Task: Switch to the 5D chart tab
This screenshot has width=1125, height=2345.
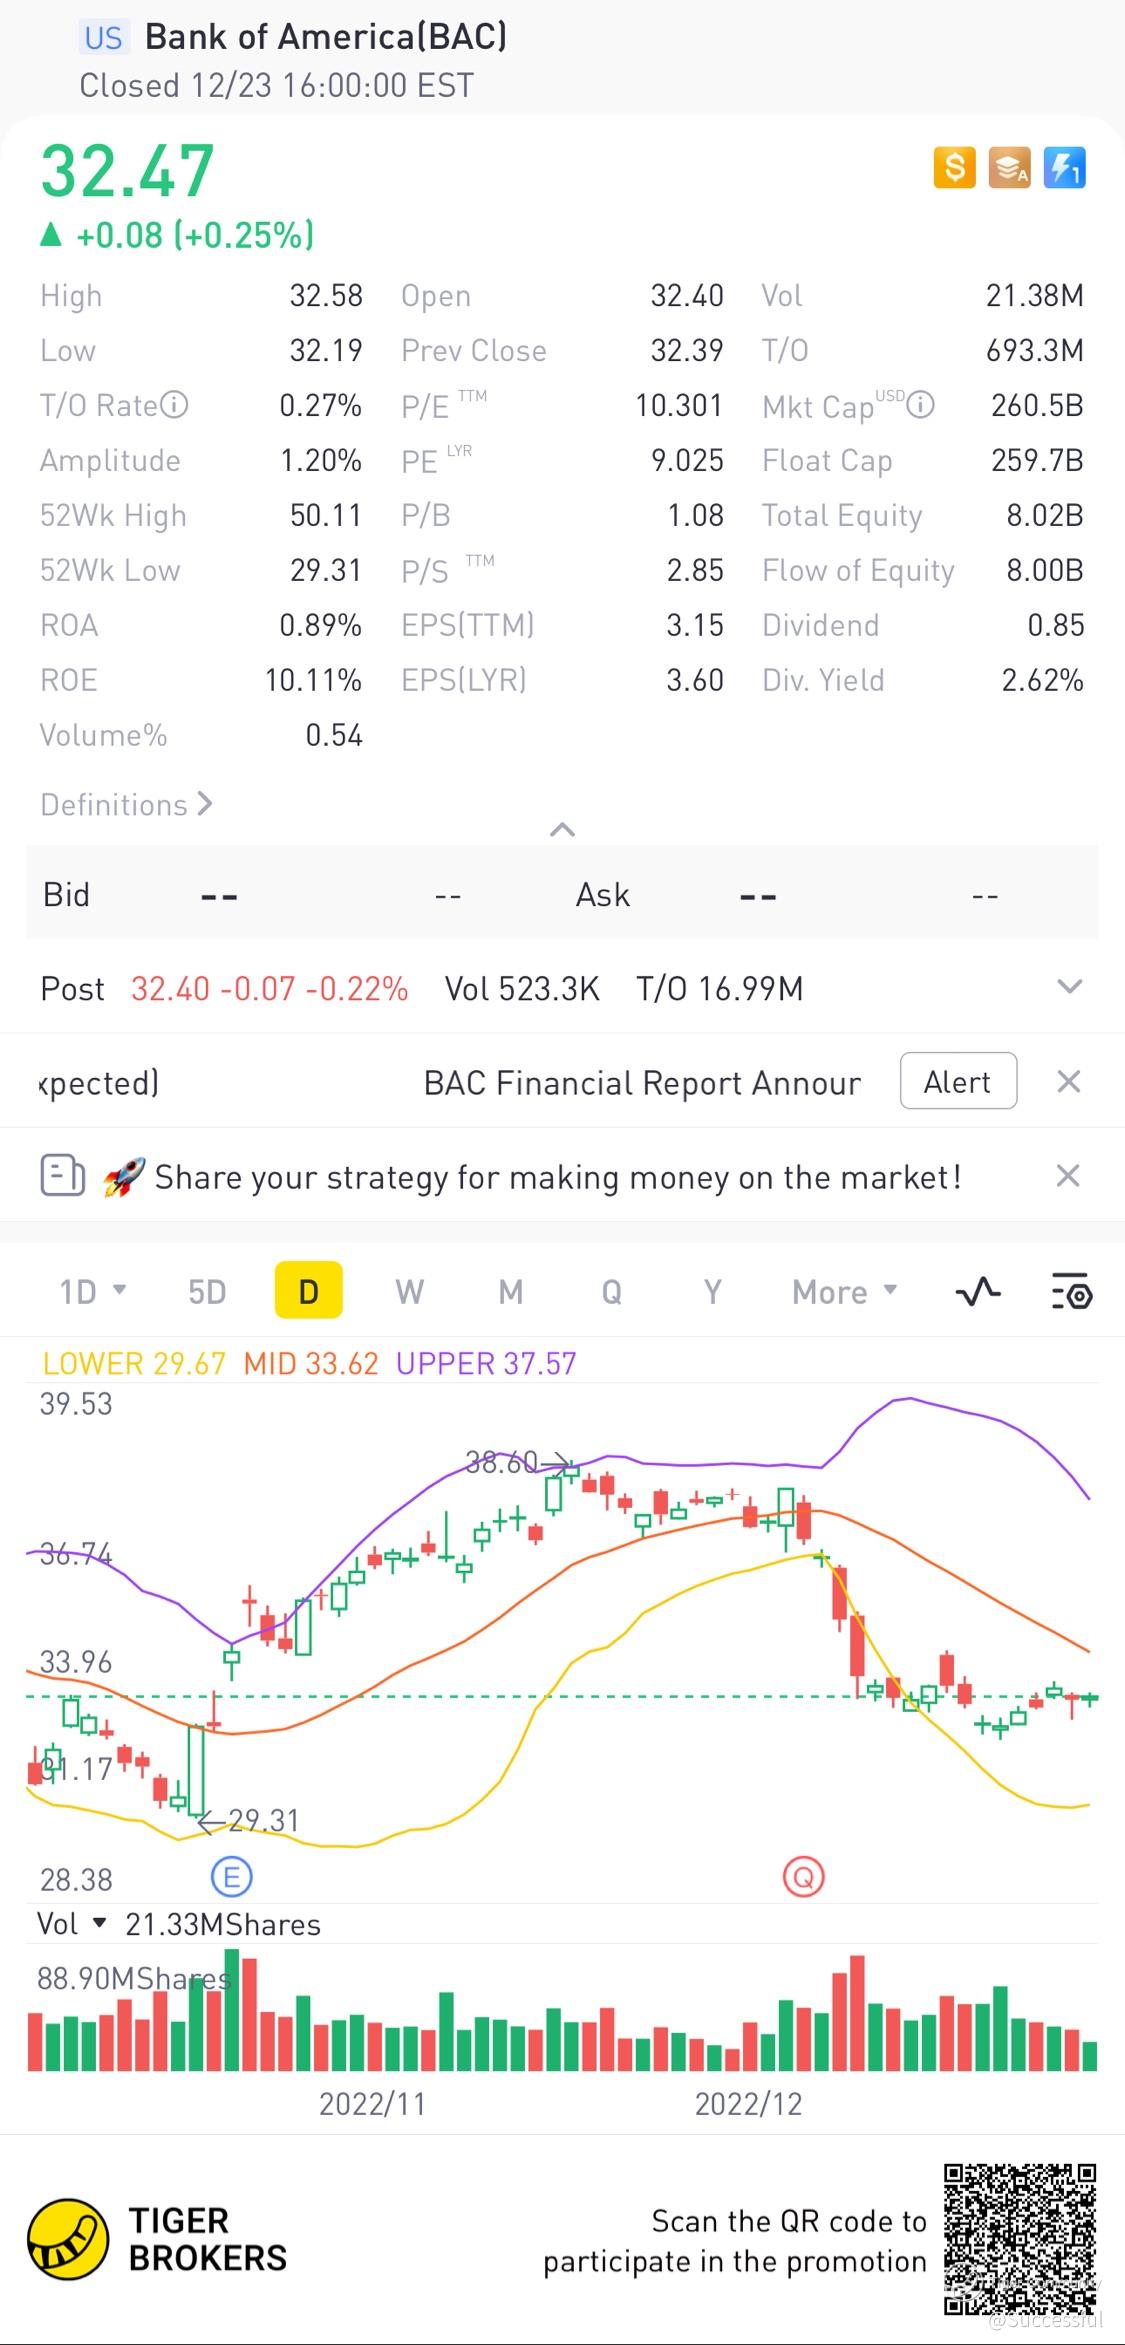Action: coord(207,1291)
